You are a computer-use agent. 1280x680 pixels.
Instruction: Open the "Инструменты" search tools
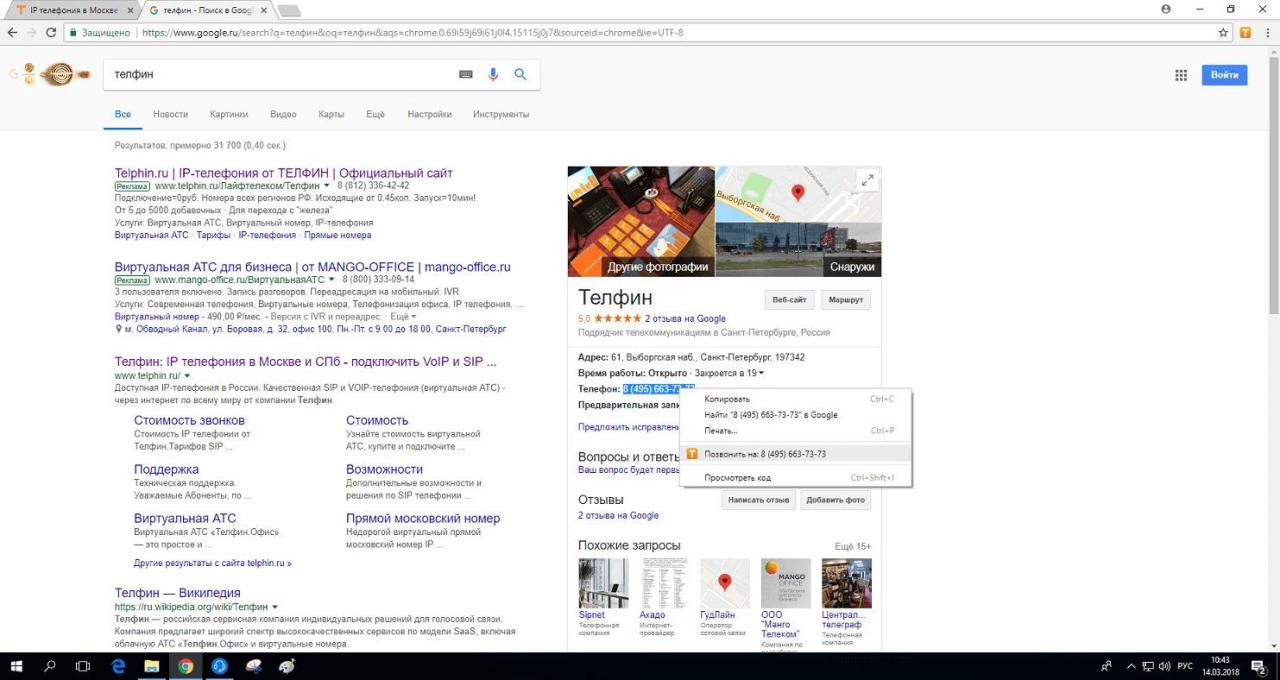click(501, 114)
